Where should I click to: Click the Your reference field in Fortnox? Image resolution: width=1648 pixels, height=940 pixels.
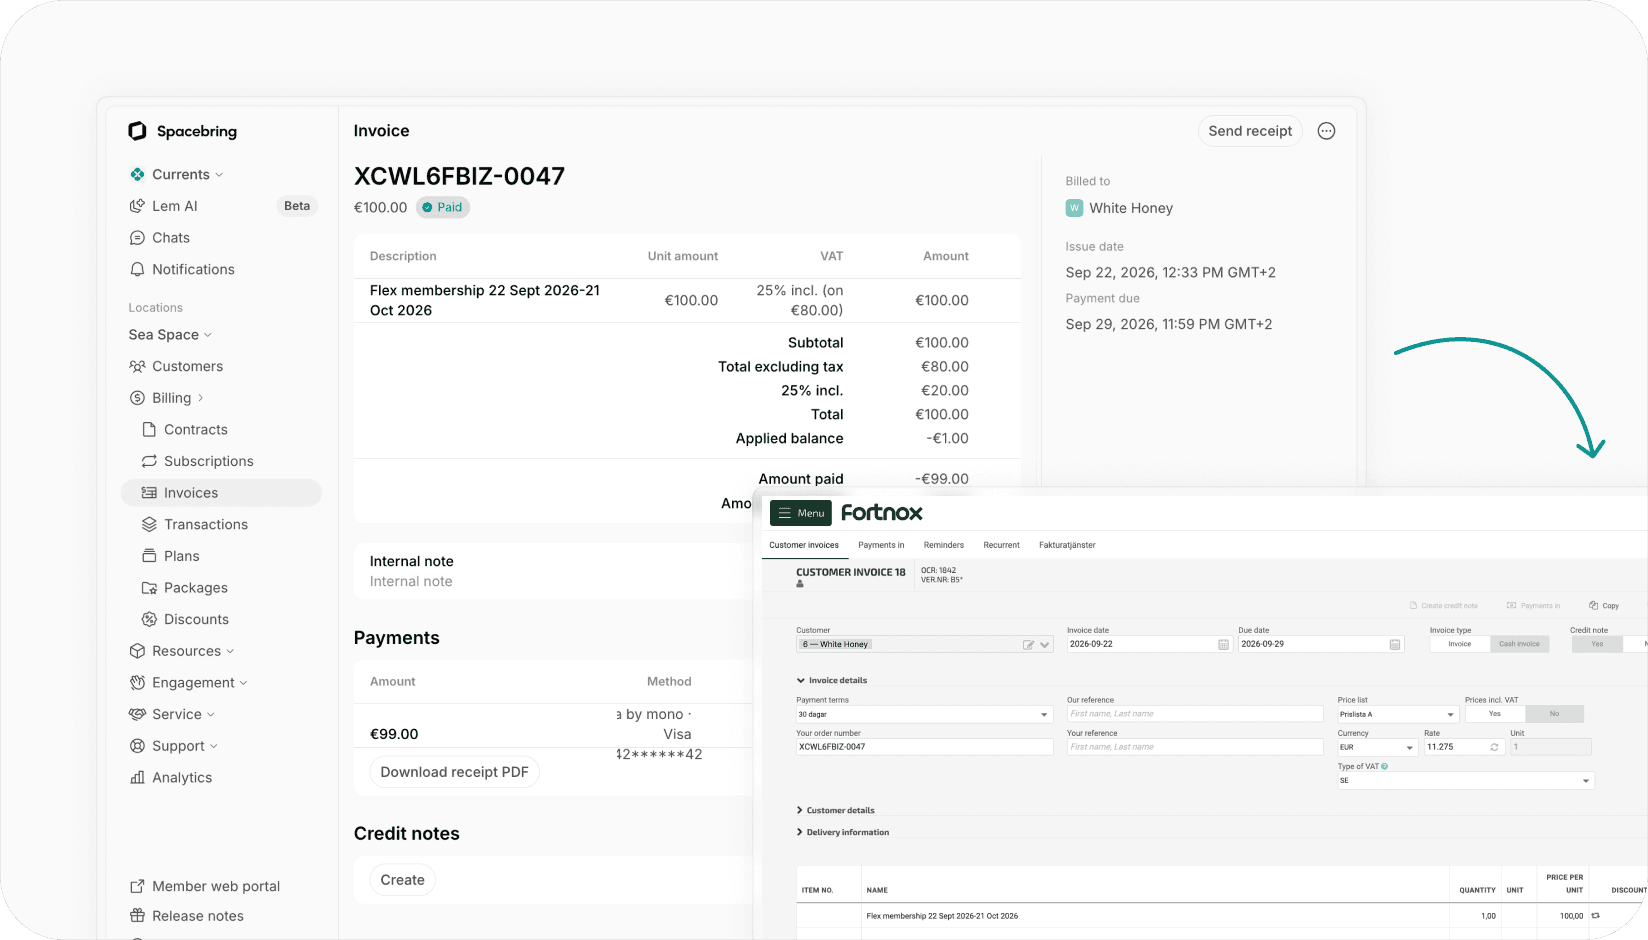click(1195, 747)
